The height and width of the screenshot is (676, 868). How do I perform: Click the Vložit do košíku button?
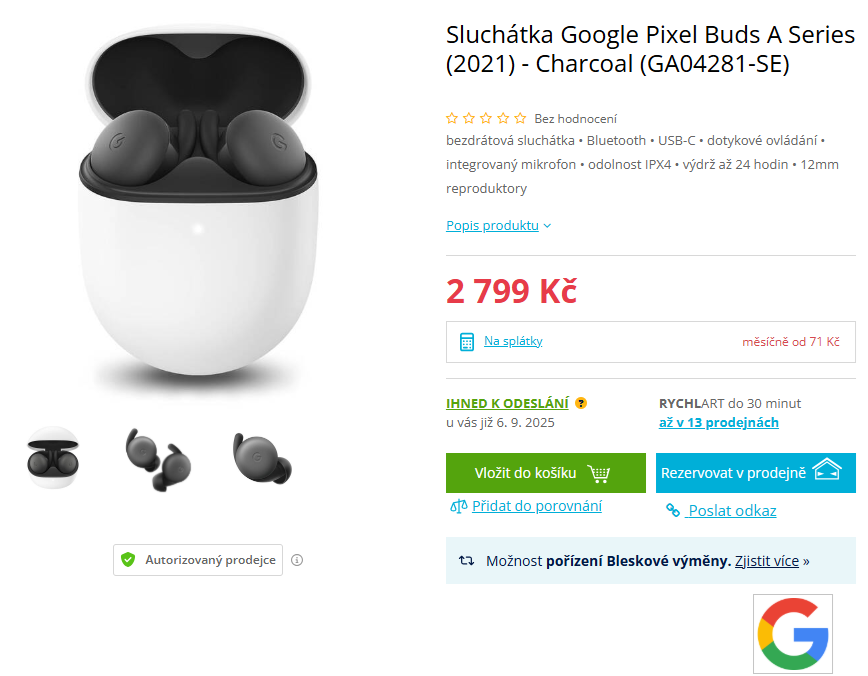[545, 473]
